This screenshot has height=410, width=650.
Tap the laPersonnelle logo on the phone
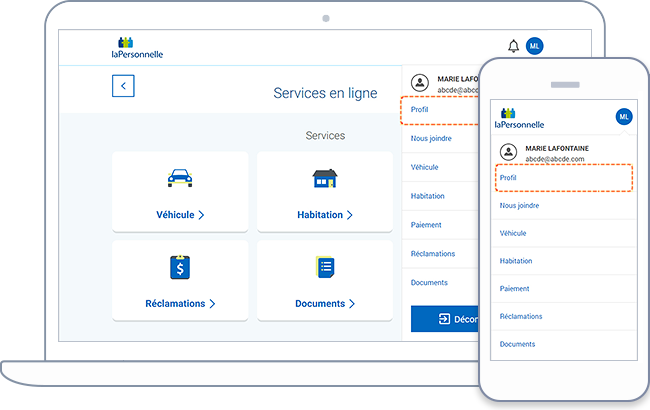(519, 119)
